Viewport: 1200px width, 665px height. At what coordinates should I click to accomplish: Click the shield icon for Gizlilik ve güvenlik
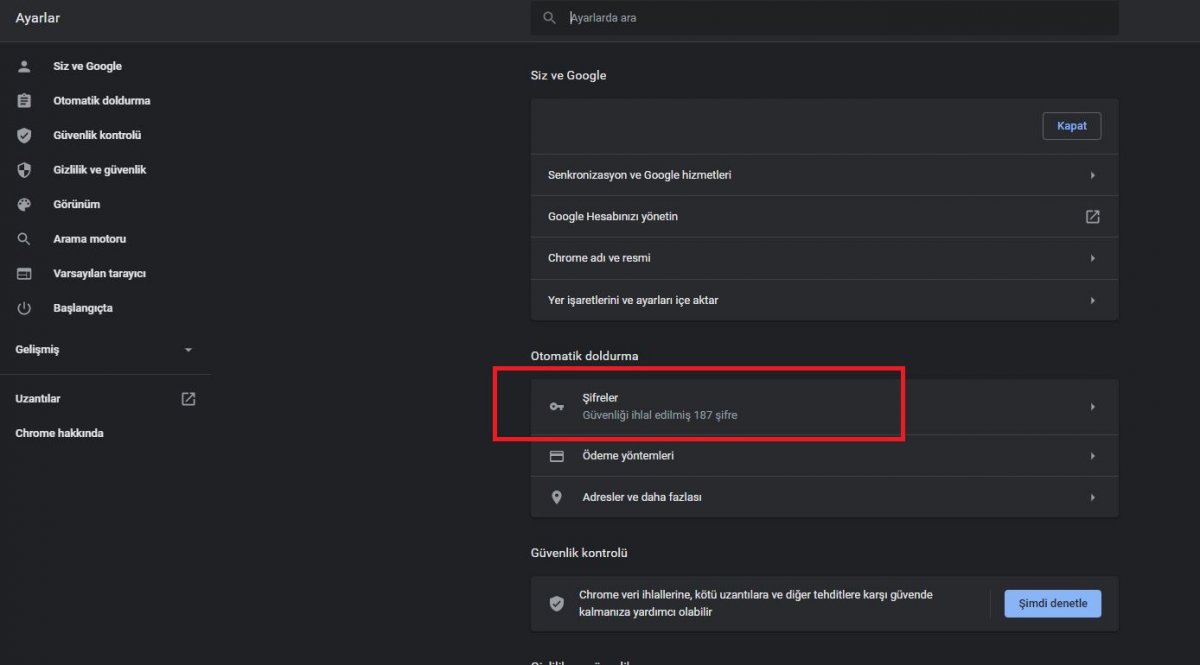tap(24, 170)
